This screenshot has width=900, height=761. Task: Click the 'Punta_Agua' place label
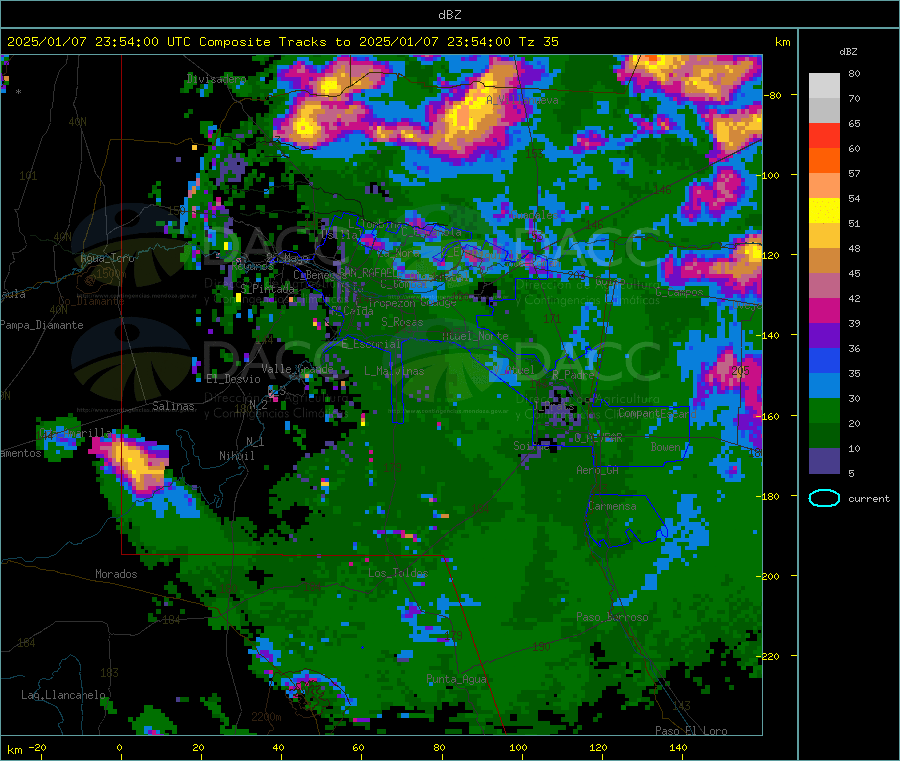click(456, 680)
